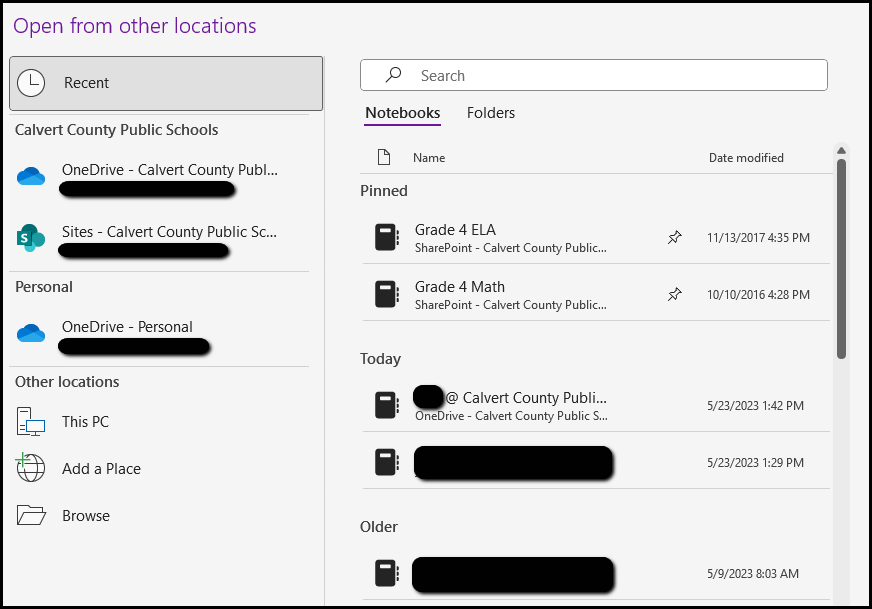Click the Other locations section heading

click(67, 382)
